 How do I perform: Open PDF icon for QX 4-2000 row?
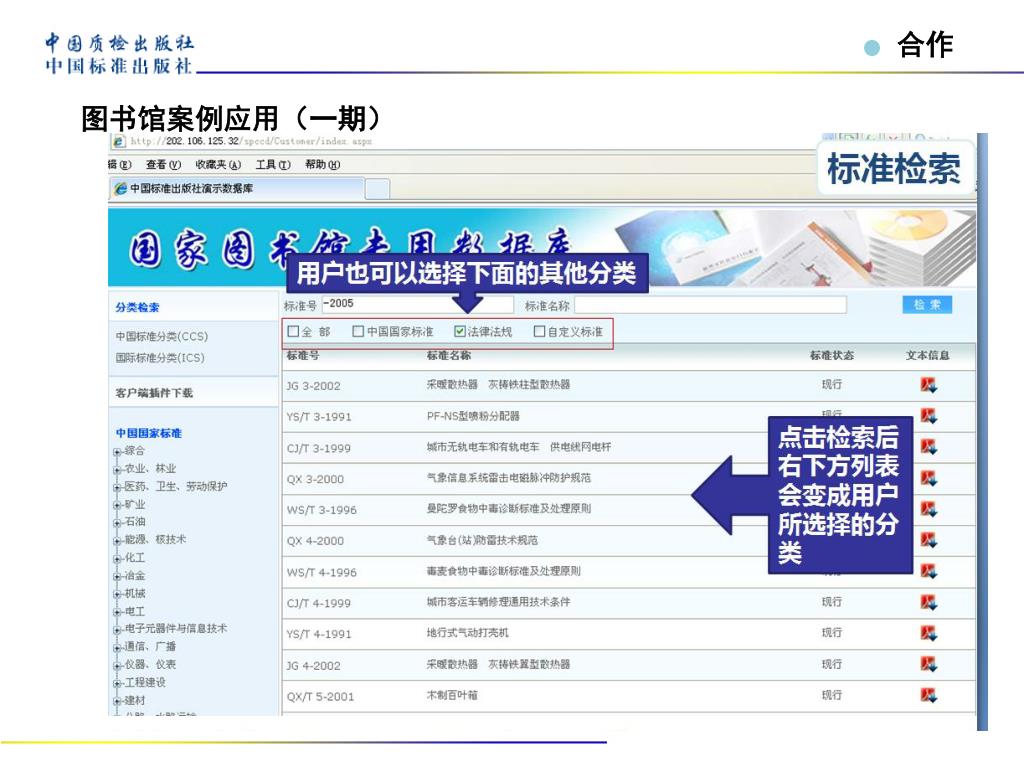coord(928,540)
